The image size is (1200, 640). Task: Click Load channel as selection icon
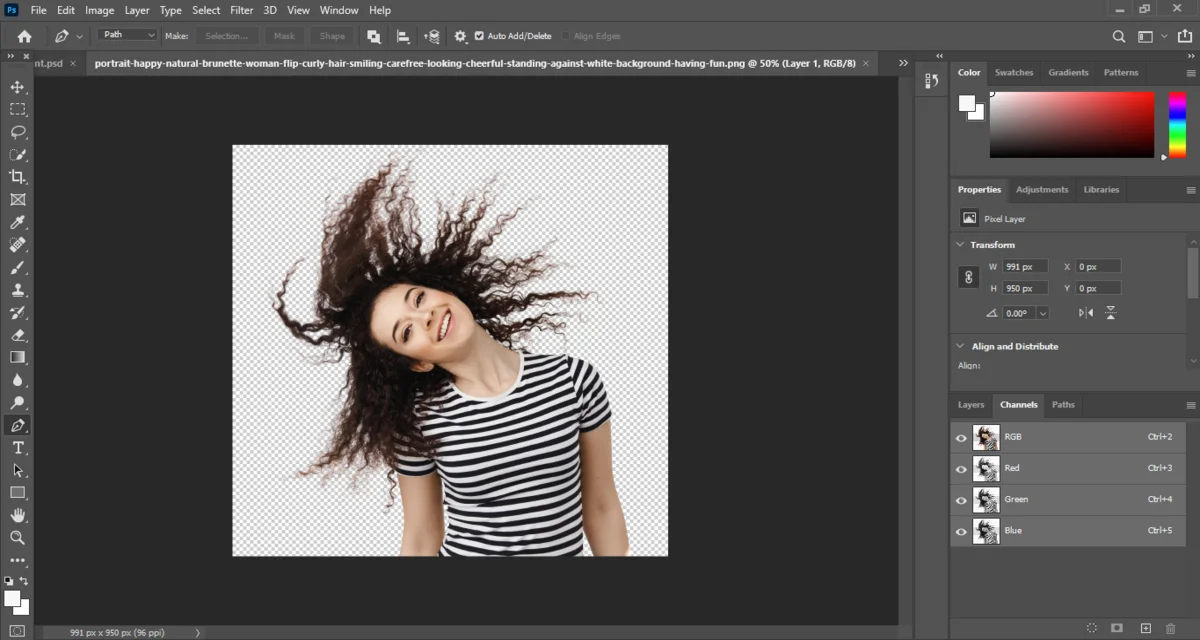[1092, 628]
